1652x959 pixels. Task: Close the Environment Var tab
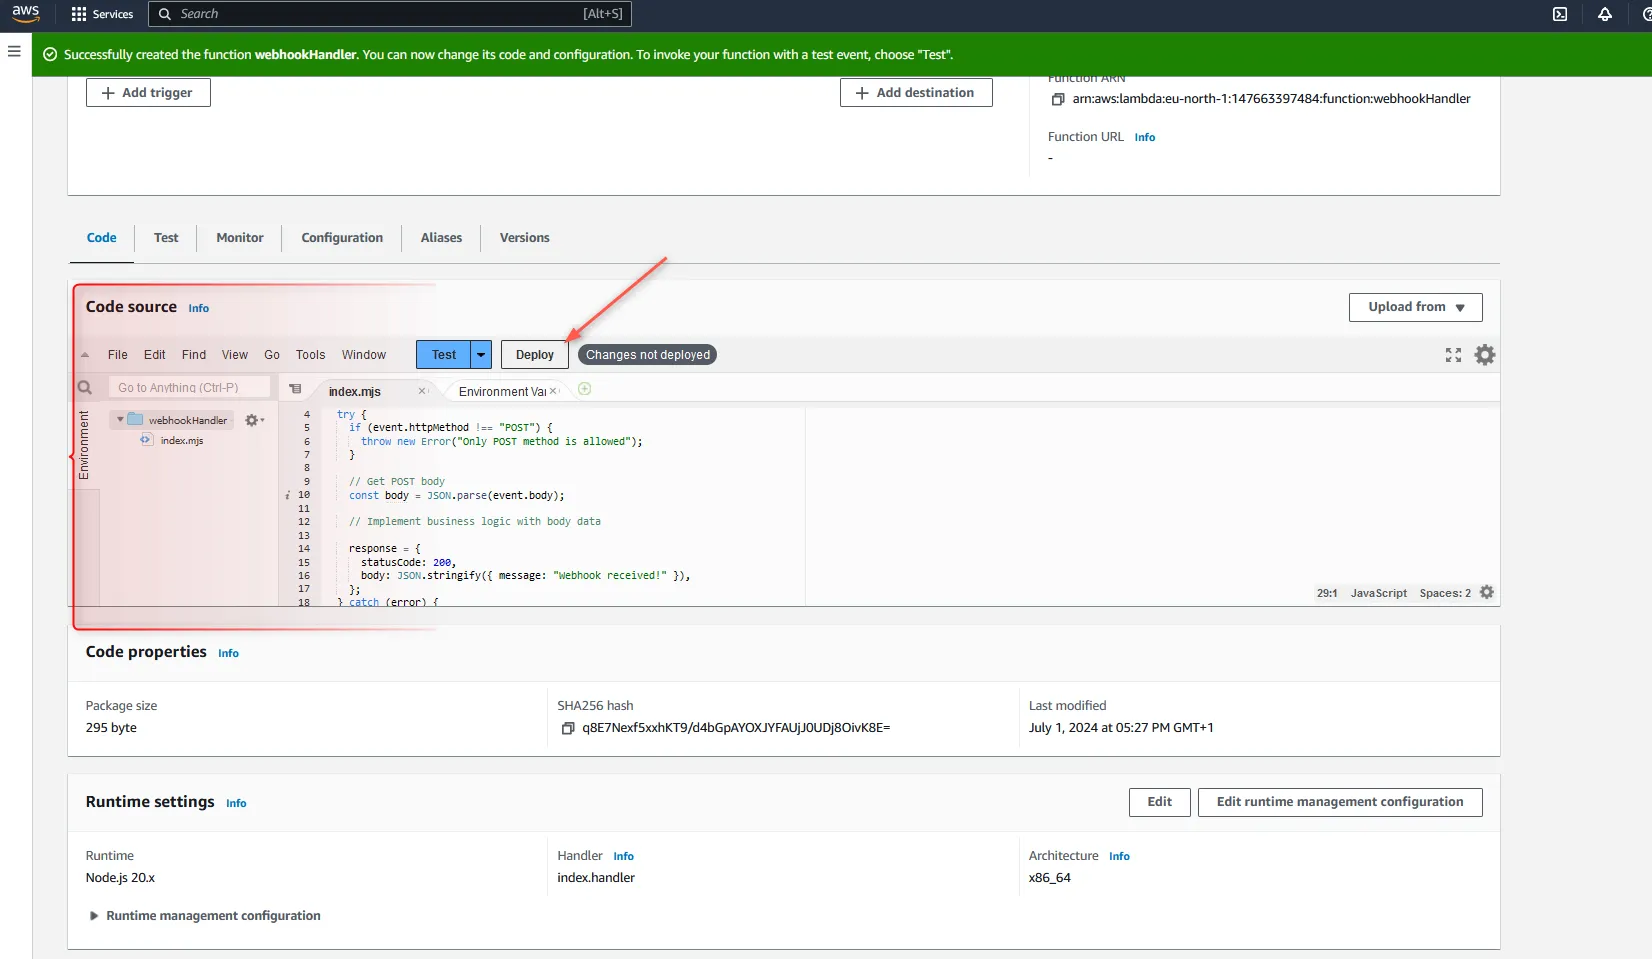point(553,391)
